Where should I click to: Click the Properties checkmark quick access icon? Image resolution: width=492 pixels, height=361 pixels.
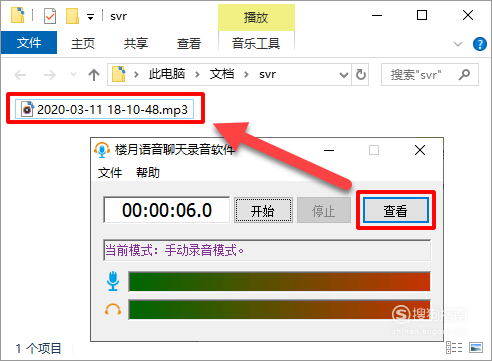(50, 16)
